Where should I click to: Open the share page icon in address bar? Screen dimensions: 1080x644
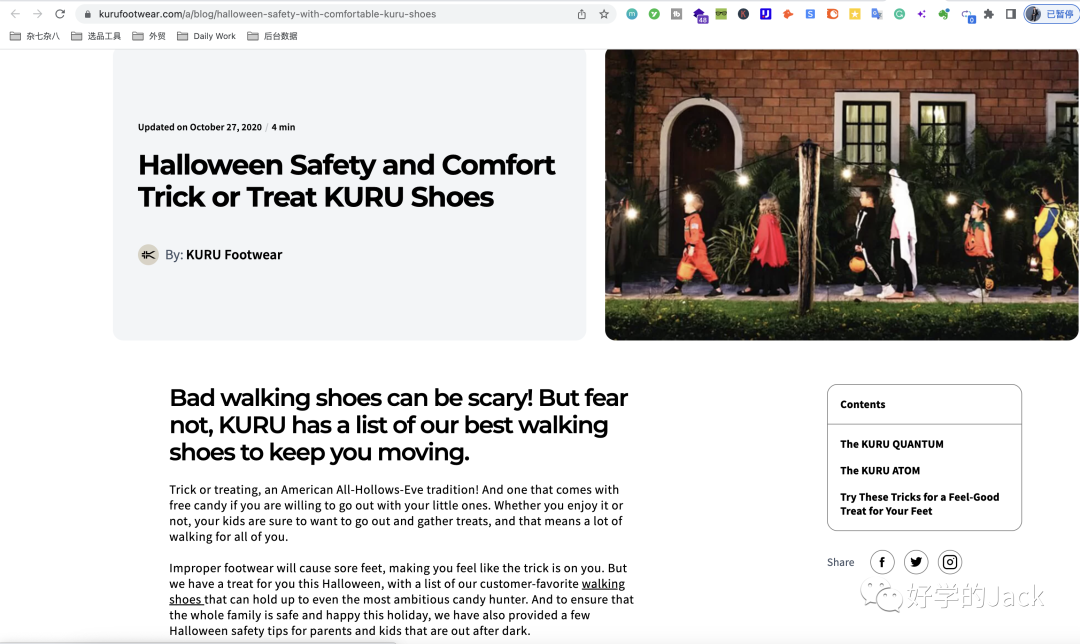coord(582,14)
